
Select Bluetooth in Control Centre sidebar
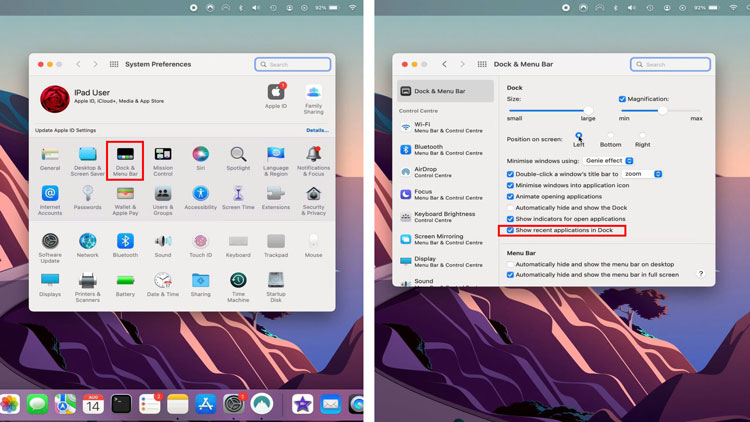click(445, 150)
